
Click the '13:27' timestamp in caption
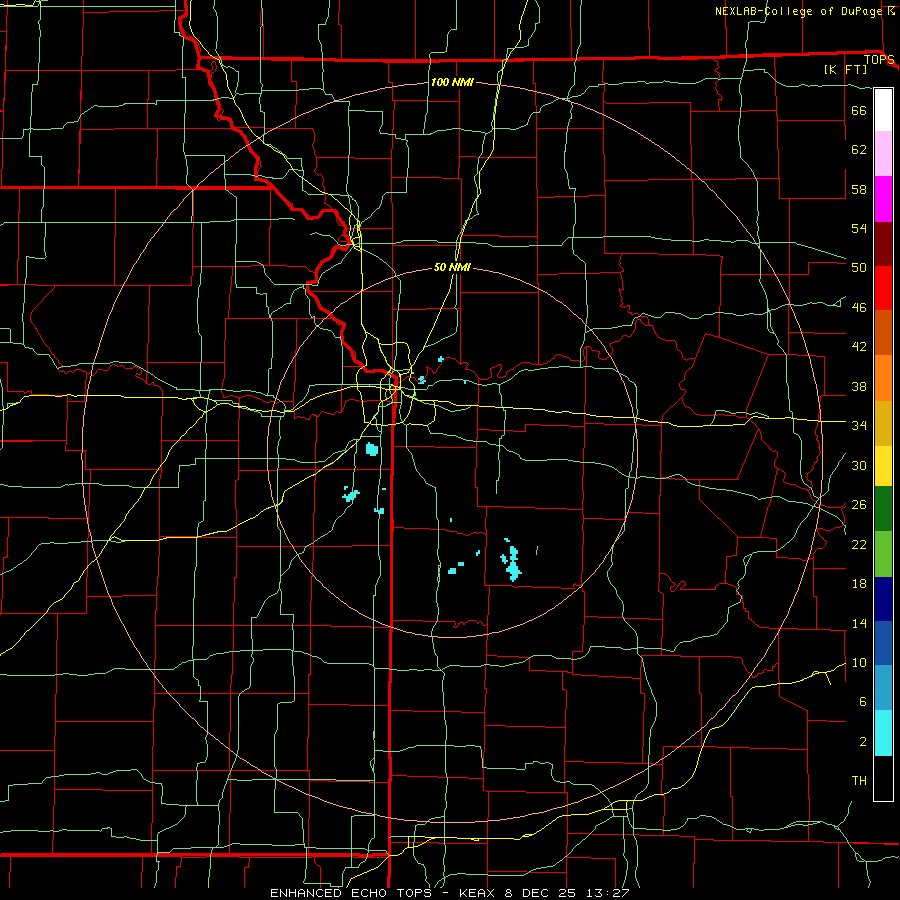pyautogui.click(x=608, y=893)
